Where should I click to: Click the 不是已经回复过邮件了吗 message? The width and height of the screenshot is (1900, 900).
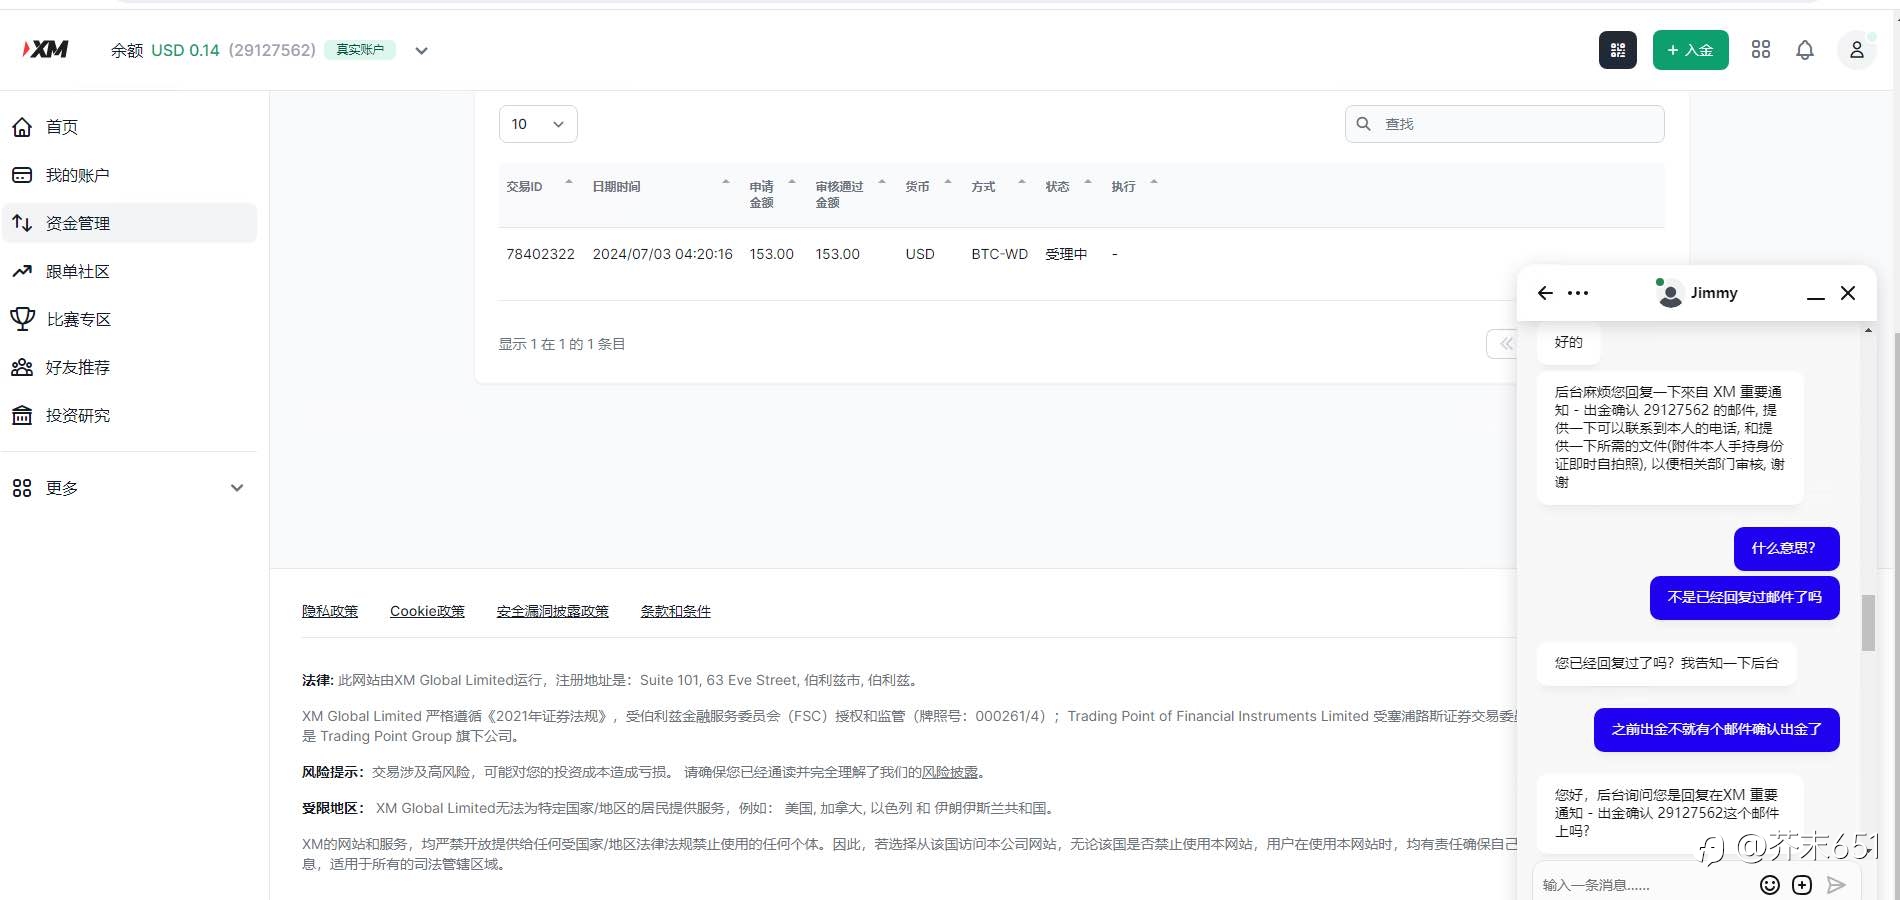click(x=1744, y=597)
